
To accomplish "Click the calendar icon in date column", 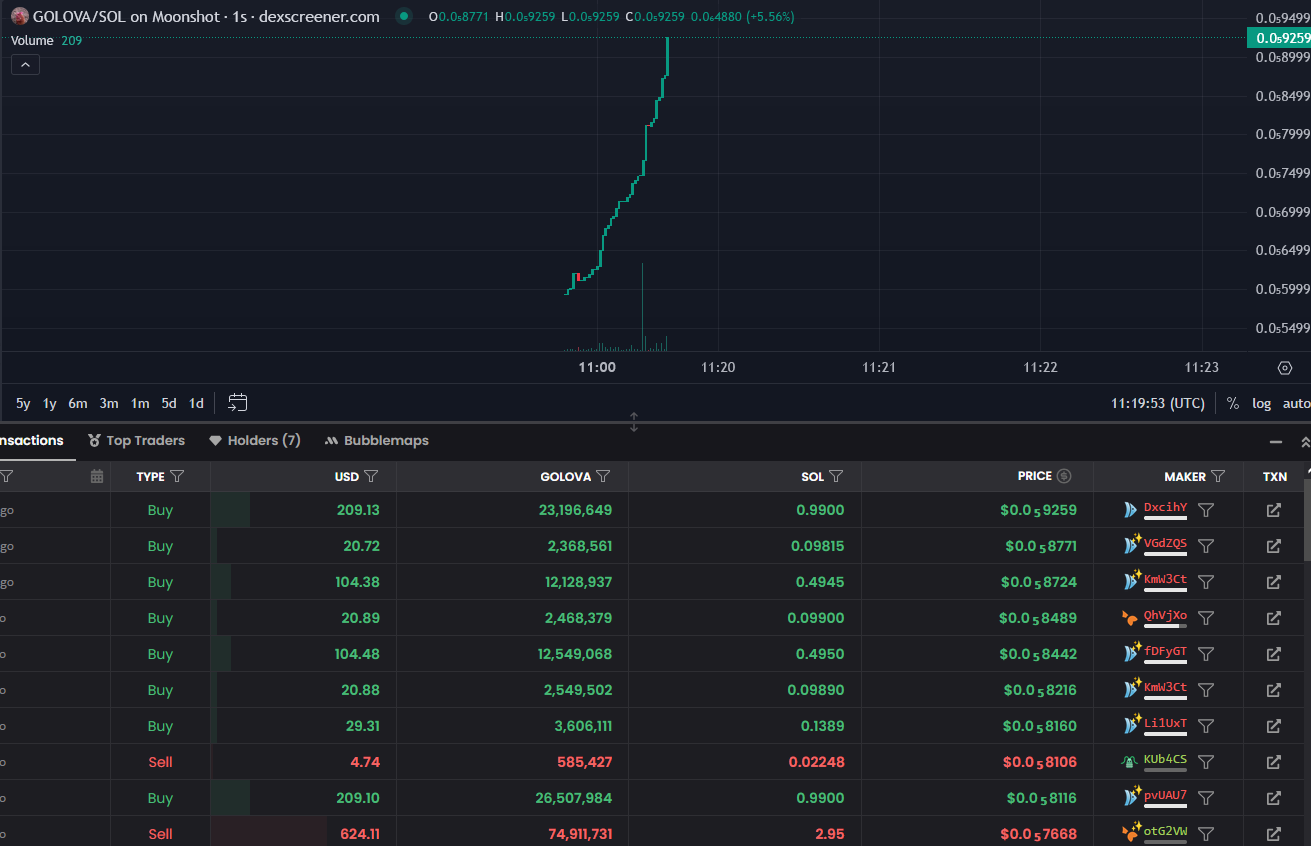I will coord(97,477).
